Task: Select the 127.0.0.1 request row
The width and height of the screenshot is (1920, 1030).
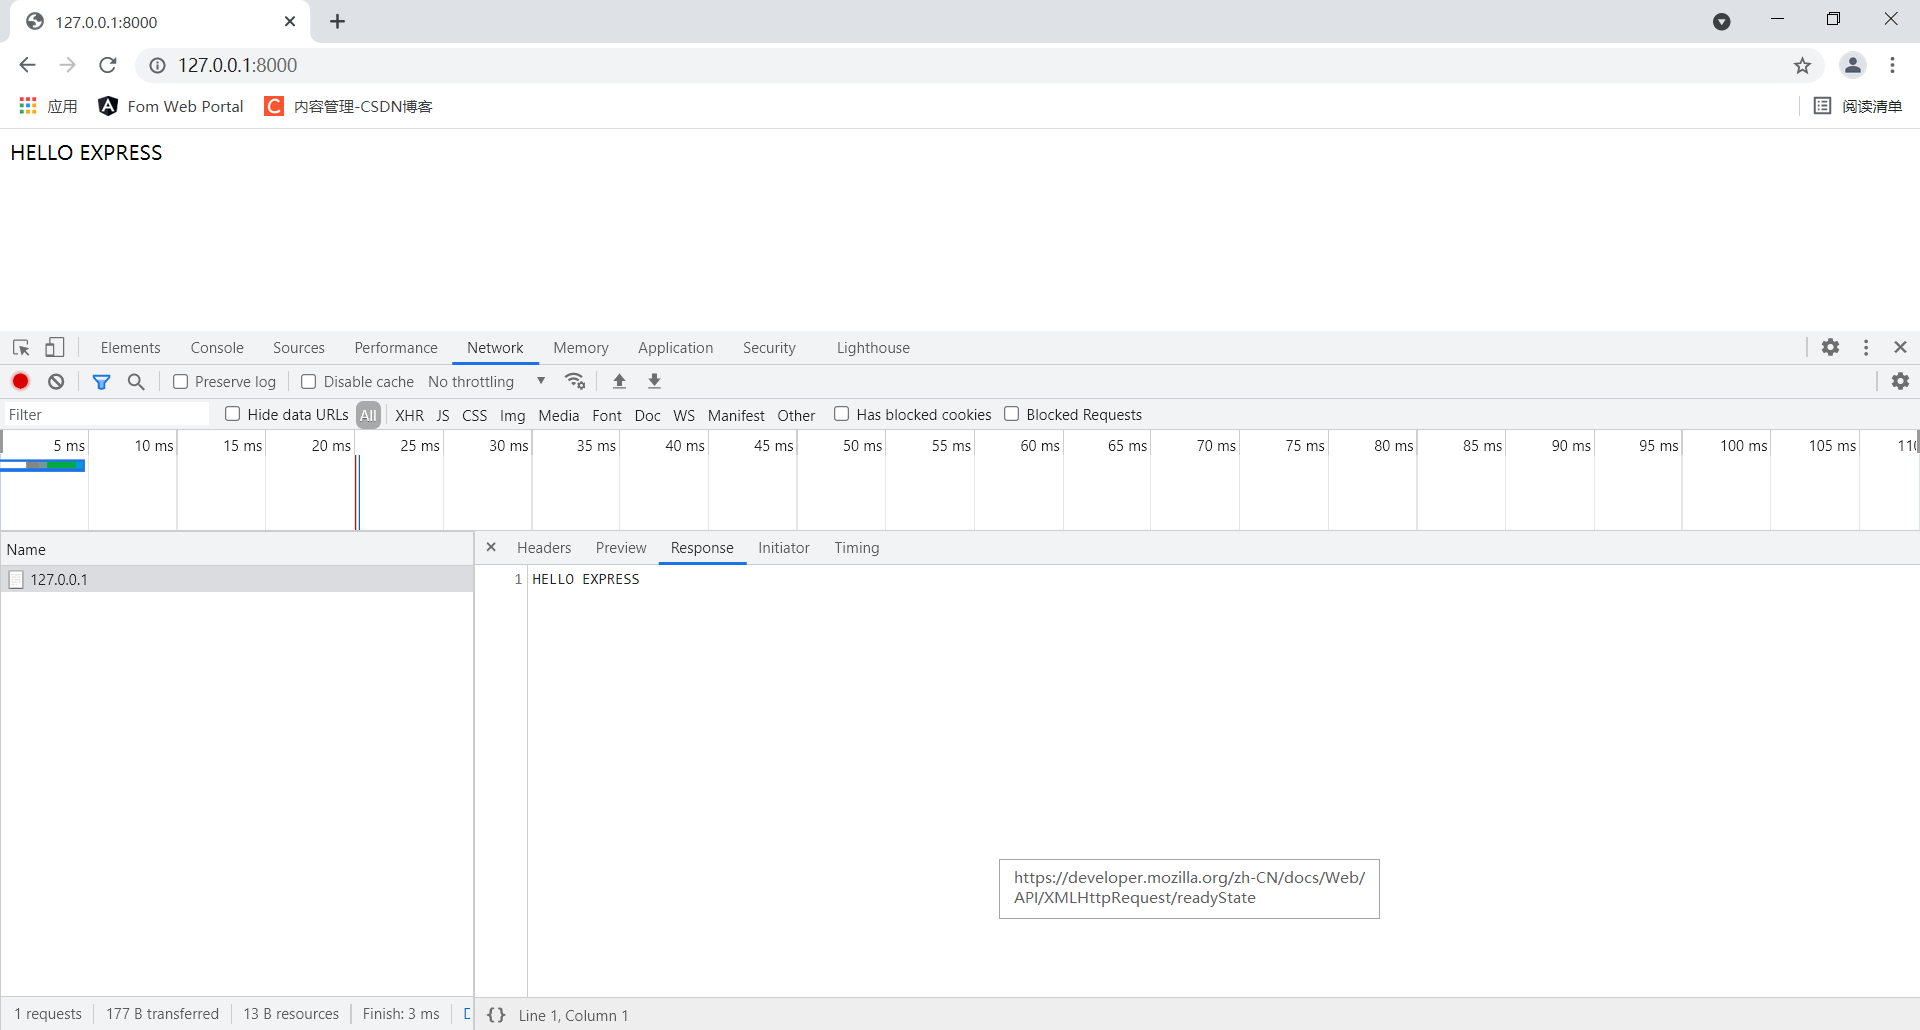Action: tap(237, 579)
